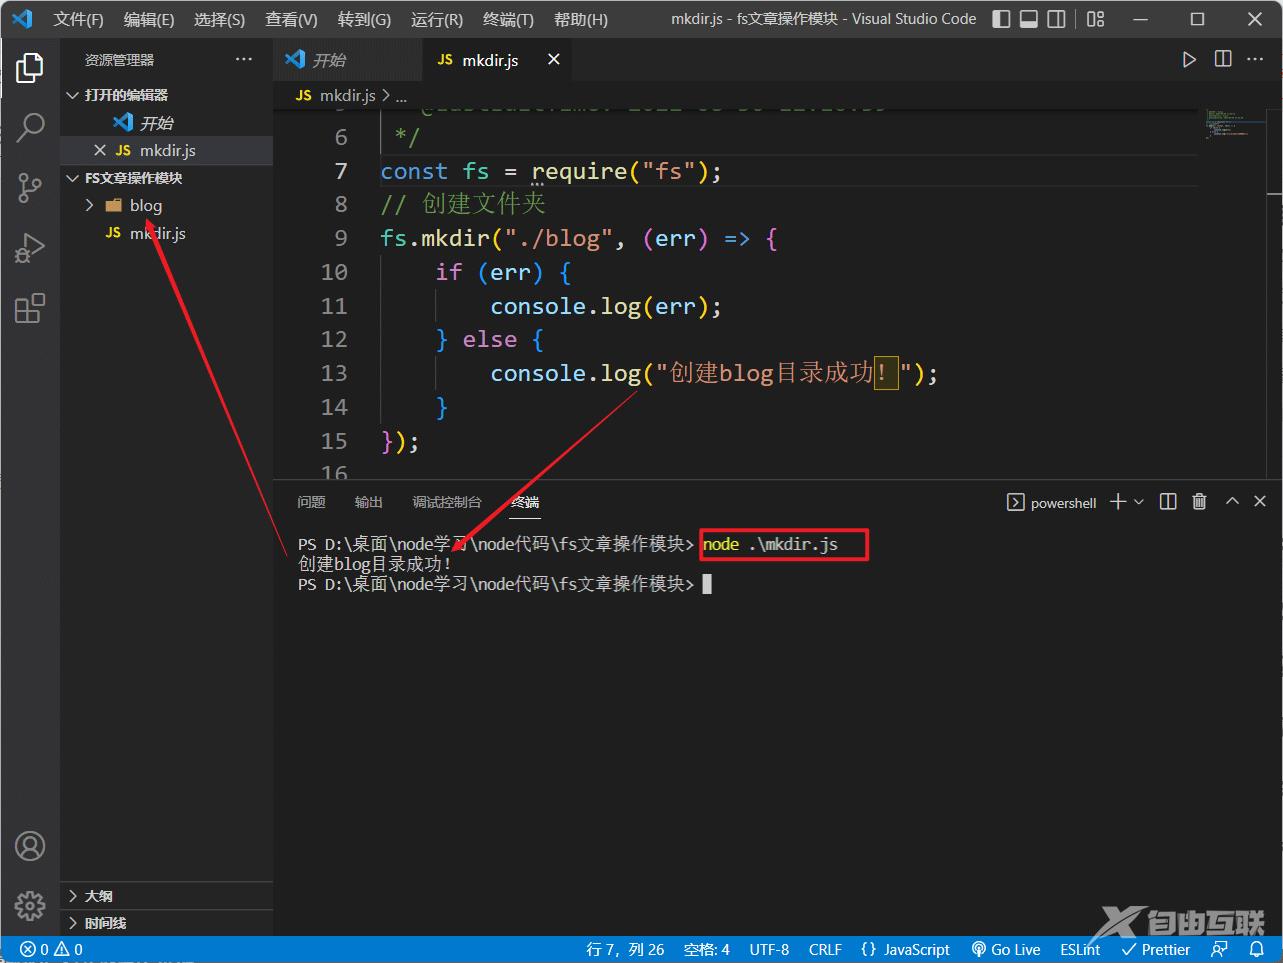Start Go Live server
The width and height of the screenshot is (1283, 963).
click(1006, 950)
